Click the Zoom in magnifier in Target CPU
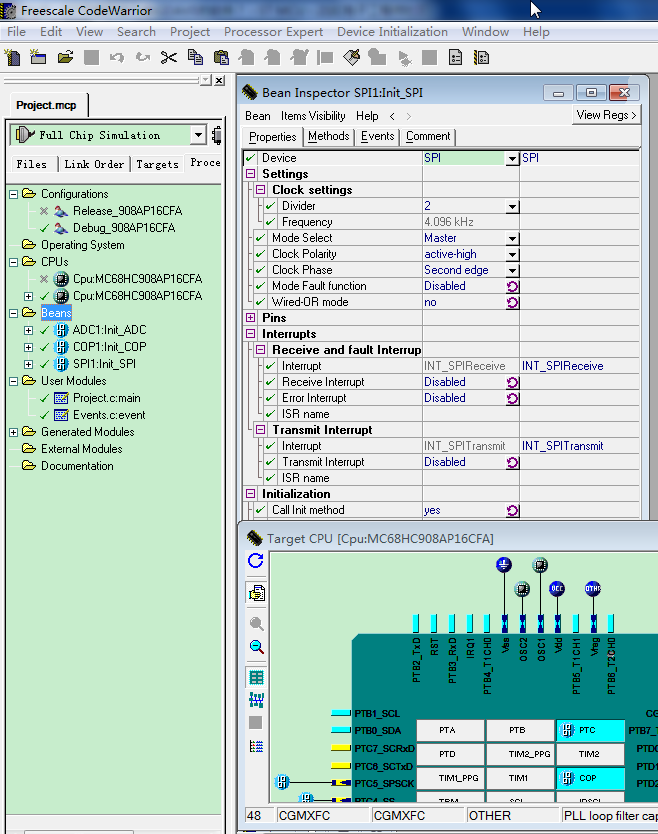 pyautogui.click(x=256, y=623)
